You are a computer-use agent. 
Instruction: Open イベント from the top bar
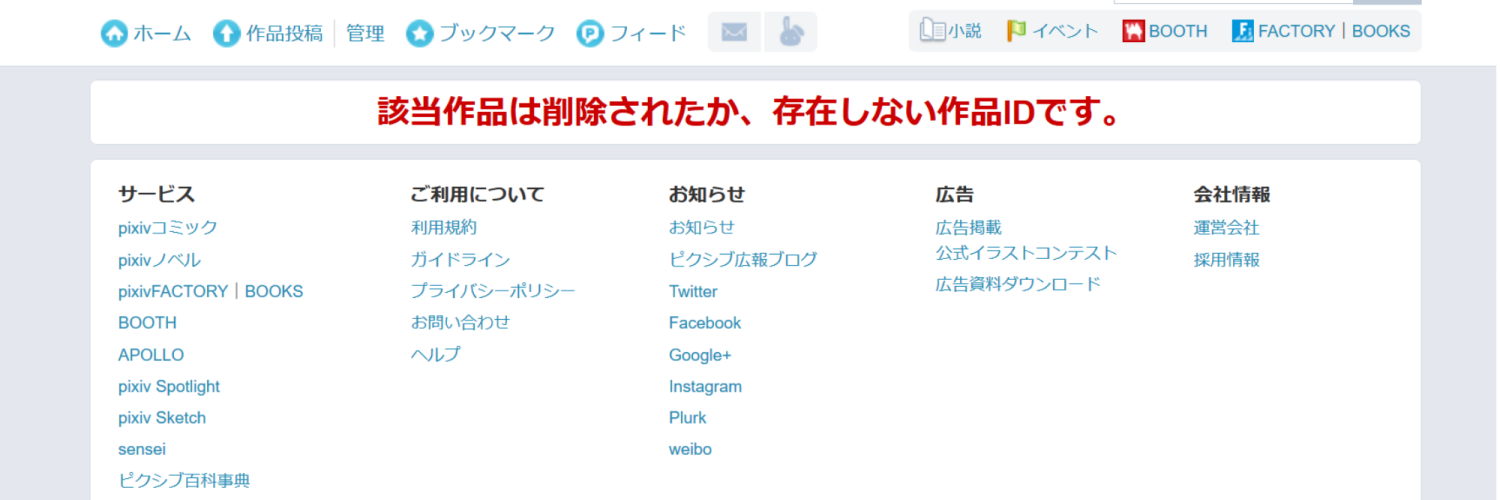point(1065,31)
